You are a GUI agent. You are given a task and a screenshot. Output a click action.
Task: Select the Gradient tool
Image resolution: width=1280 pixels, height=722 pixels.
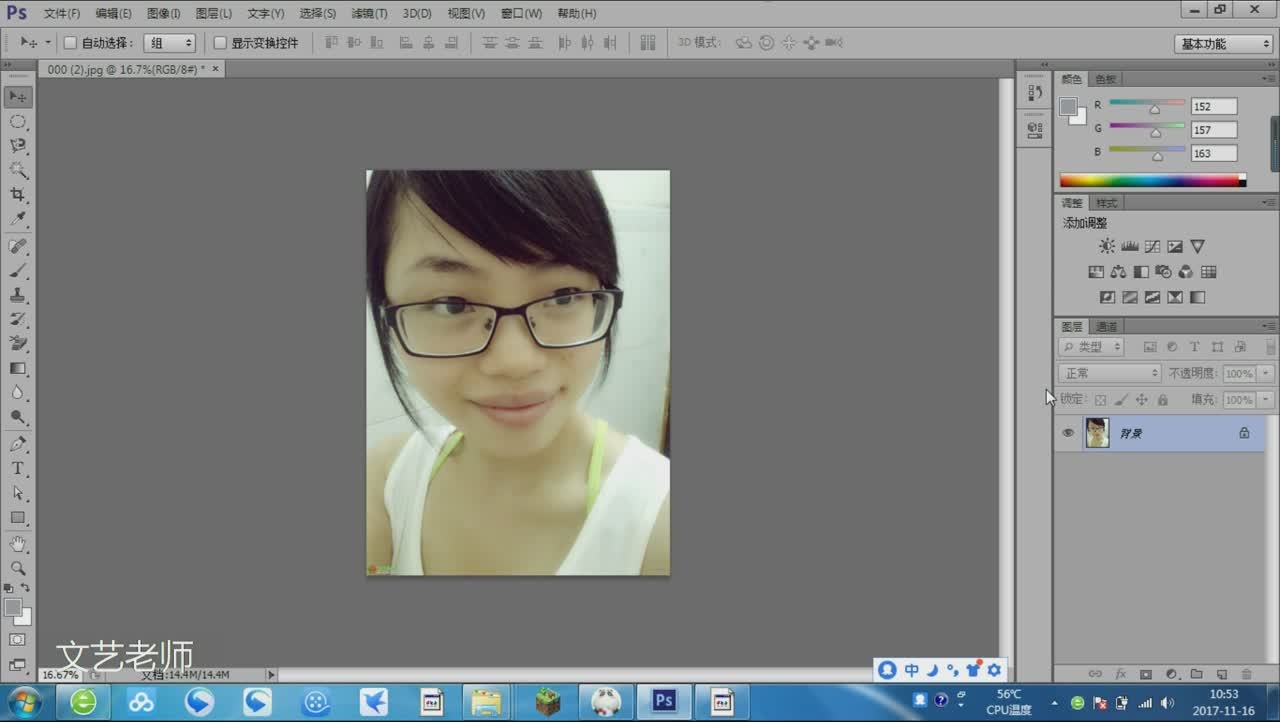pos(18,368)
